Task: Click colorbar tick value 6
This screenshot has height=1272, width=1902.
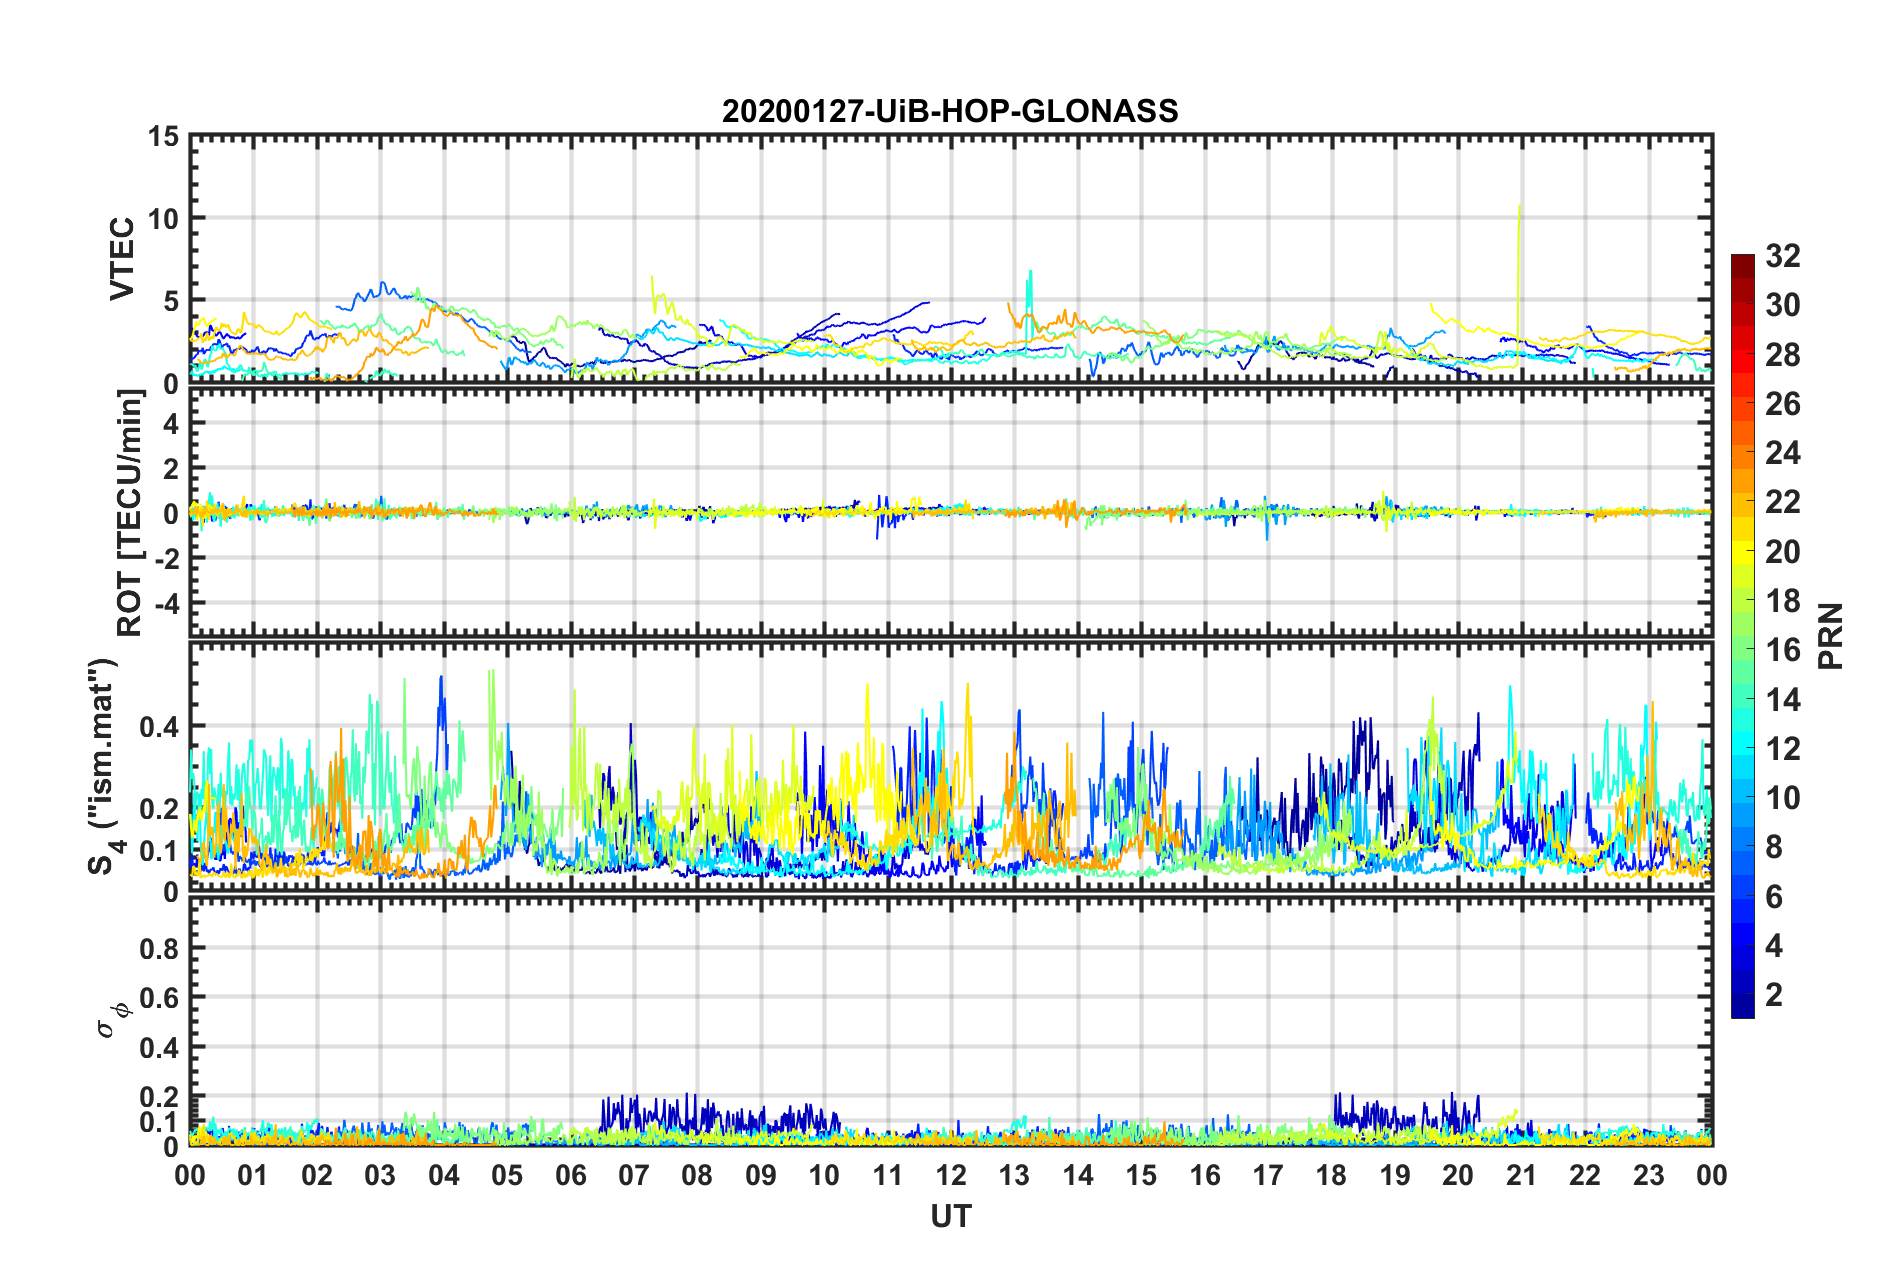Action: tap(1774, 897)
